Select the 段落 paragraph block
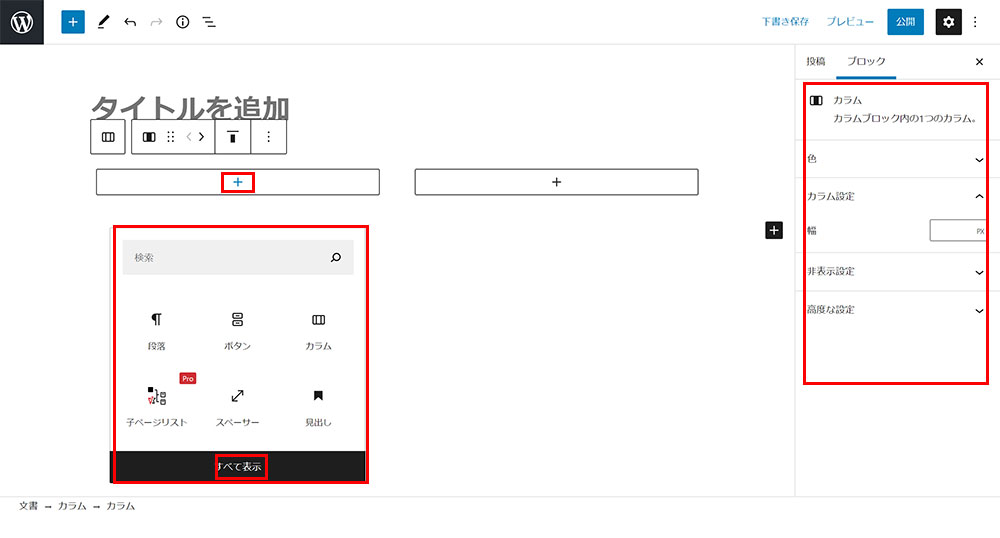Screen dimensions: 1000x538 [x=156, y=329]
